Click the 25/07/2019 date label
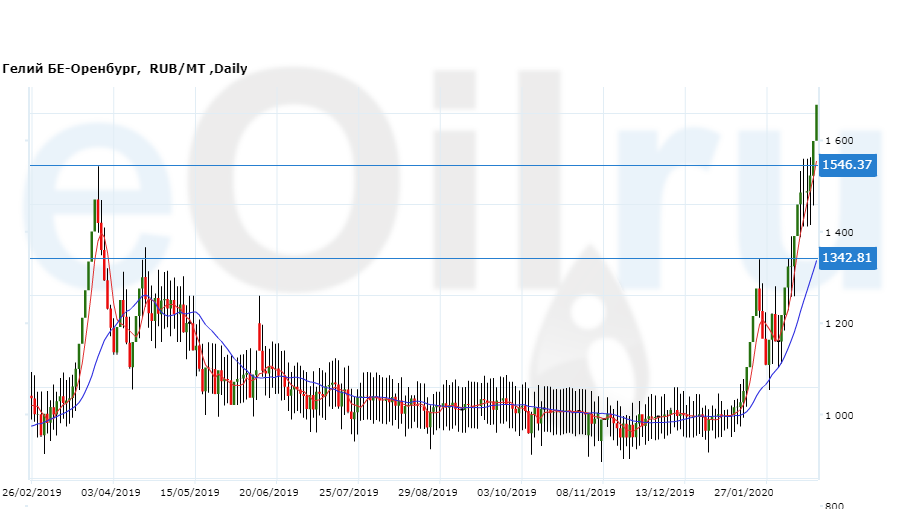Image resolution: width=909 pixels, height=509 pixels. 348,492
